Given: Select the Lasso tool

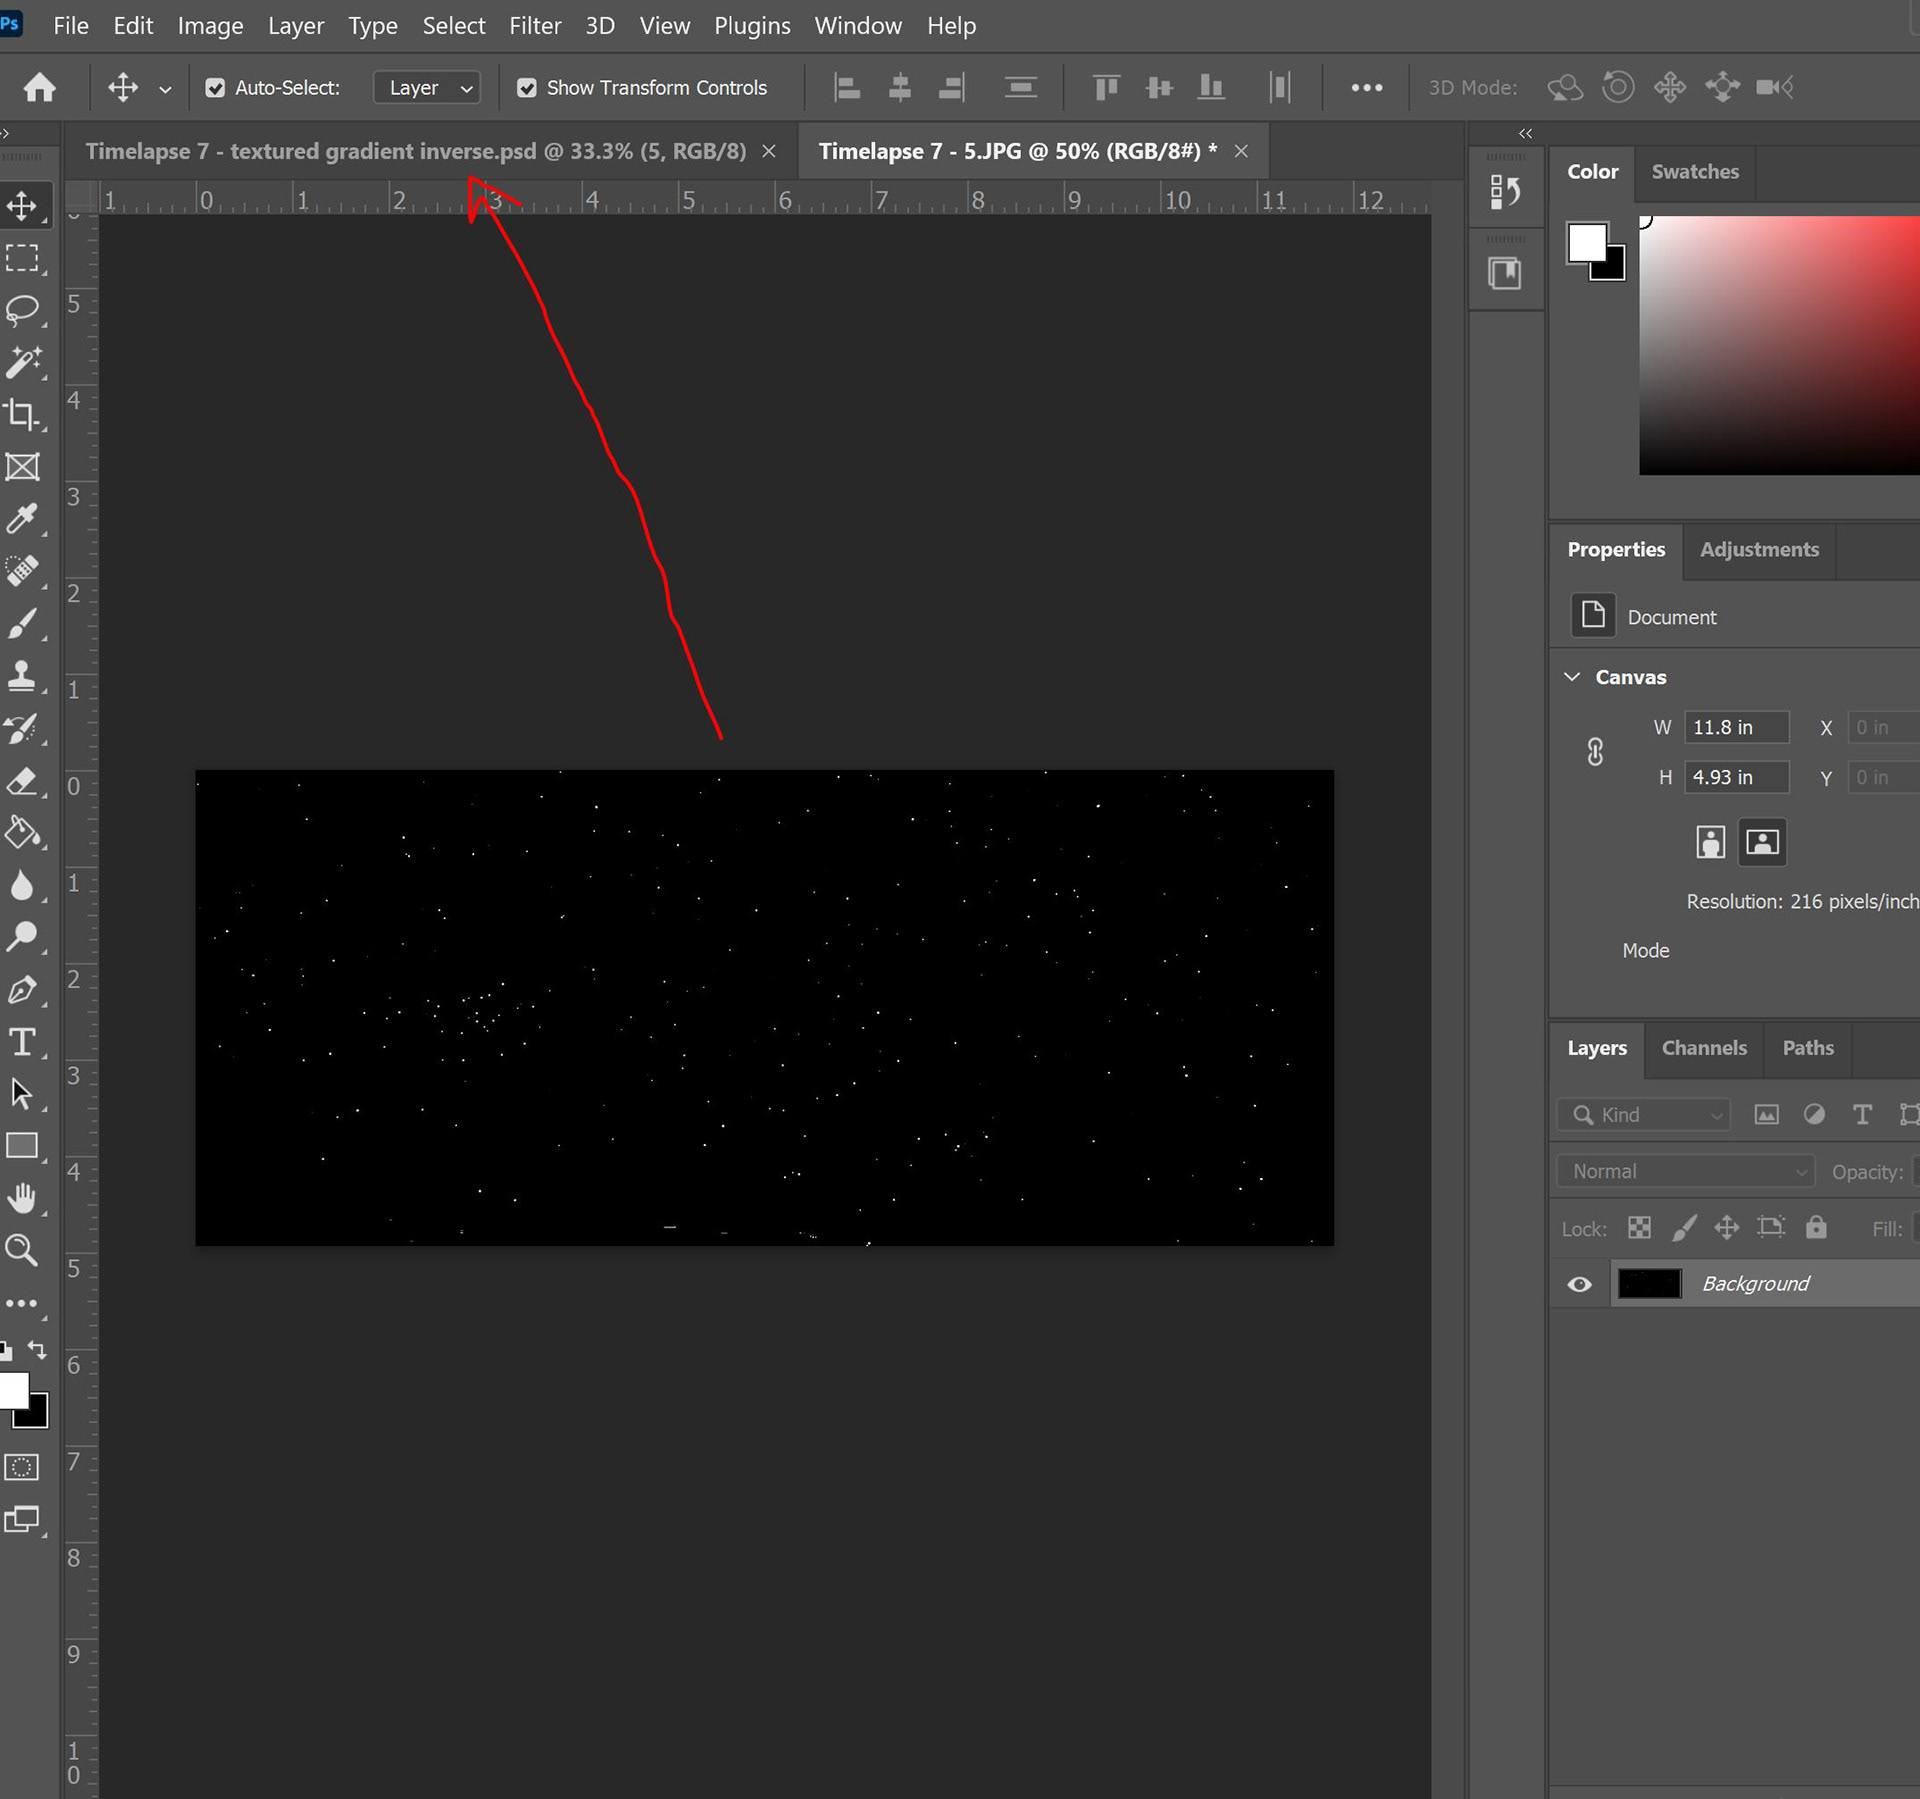Looking at the screenshot, I should [x=22, y=310].
